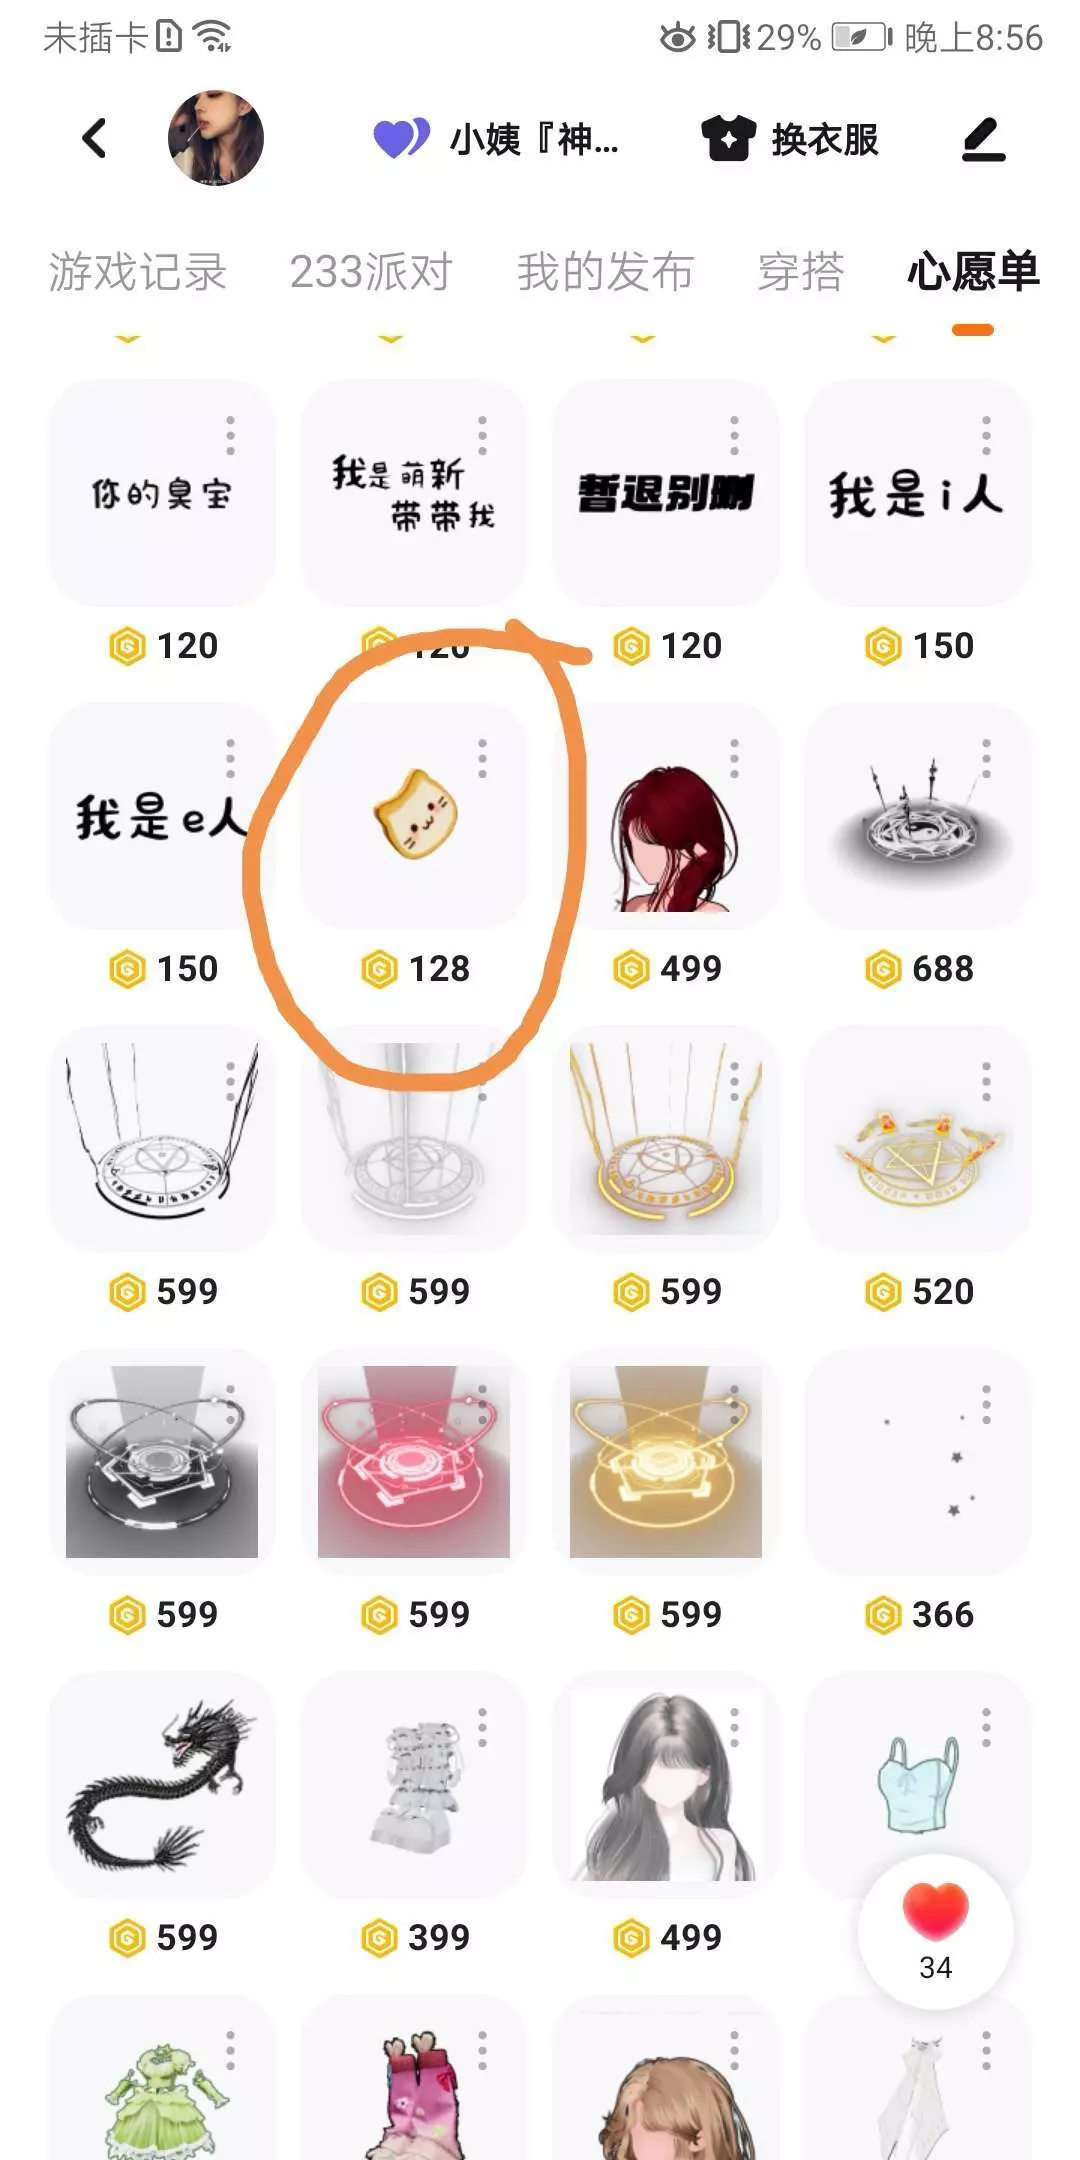1080x2160 pixels.
Task: Select the black dragon item
Action: [x=162, y=1784]
